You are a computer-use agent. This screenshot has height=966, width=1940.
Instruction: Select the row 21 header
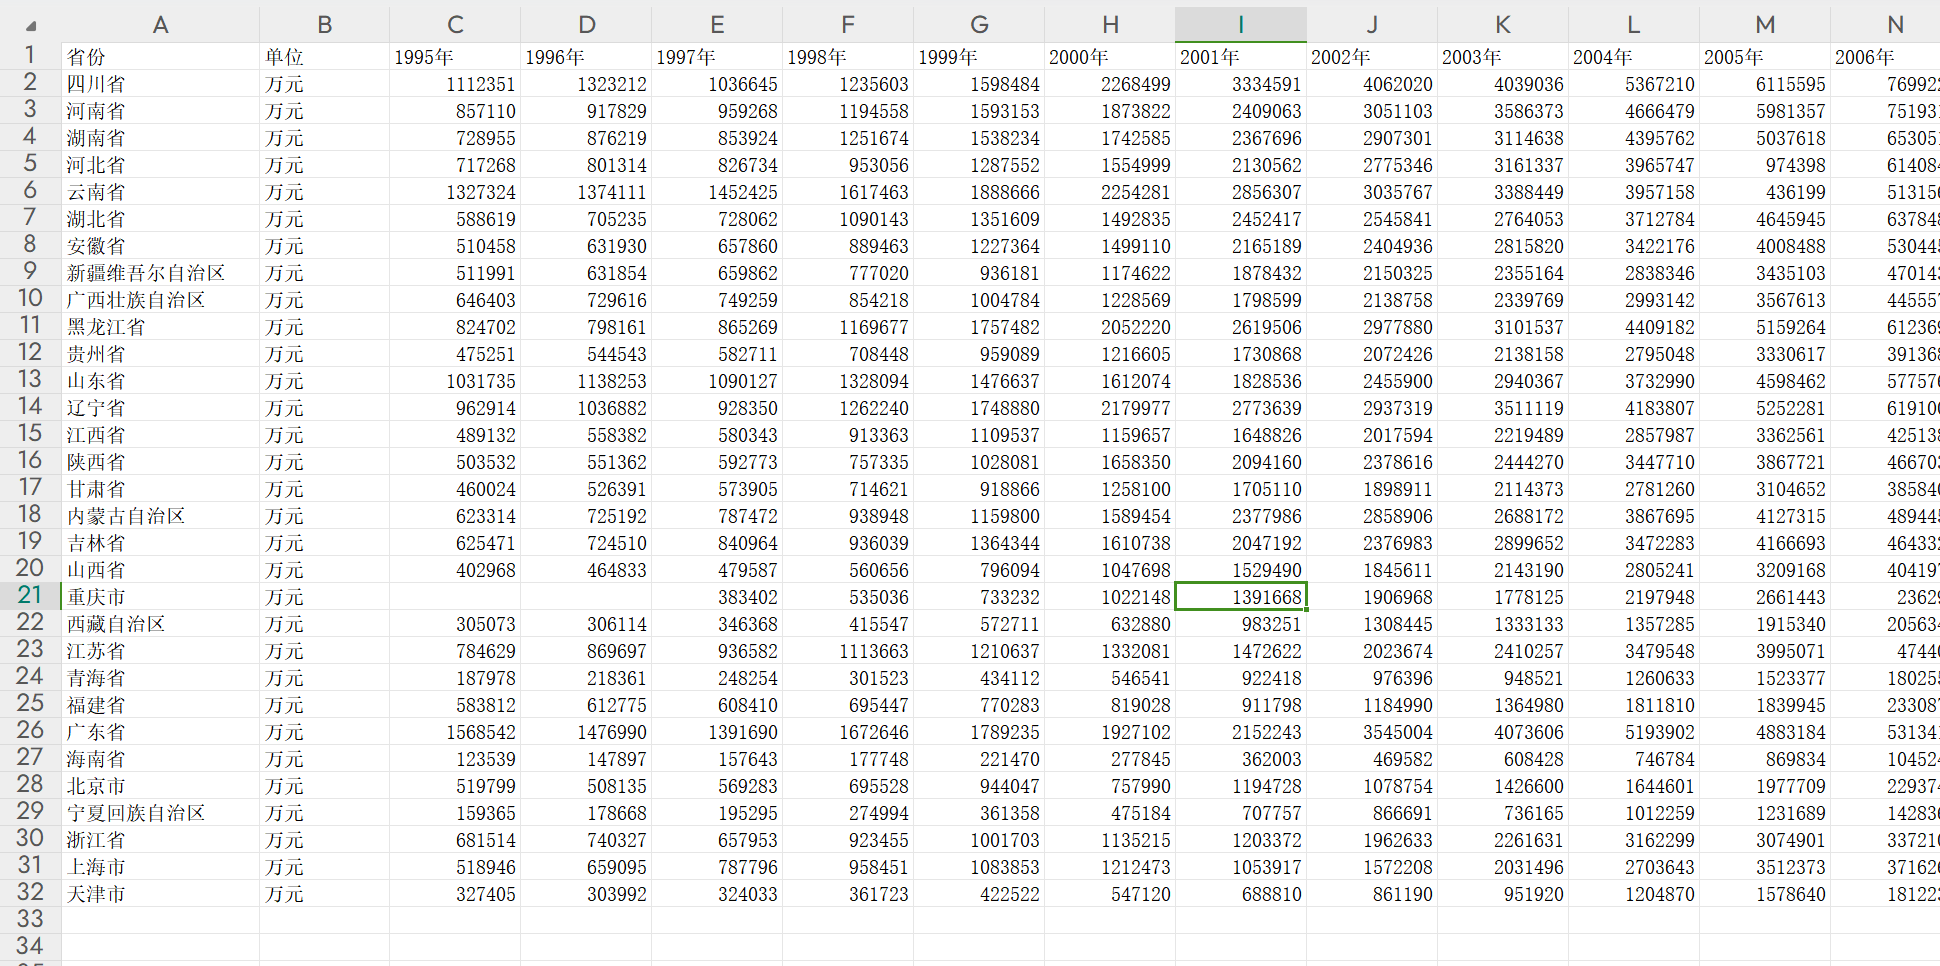tap(30, 596)
